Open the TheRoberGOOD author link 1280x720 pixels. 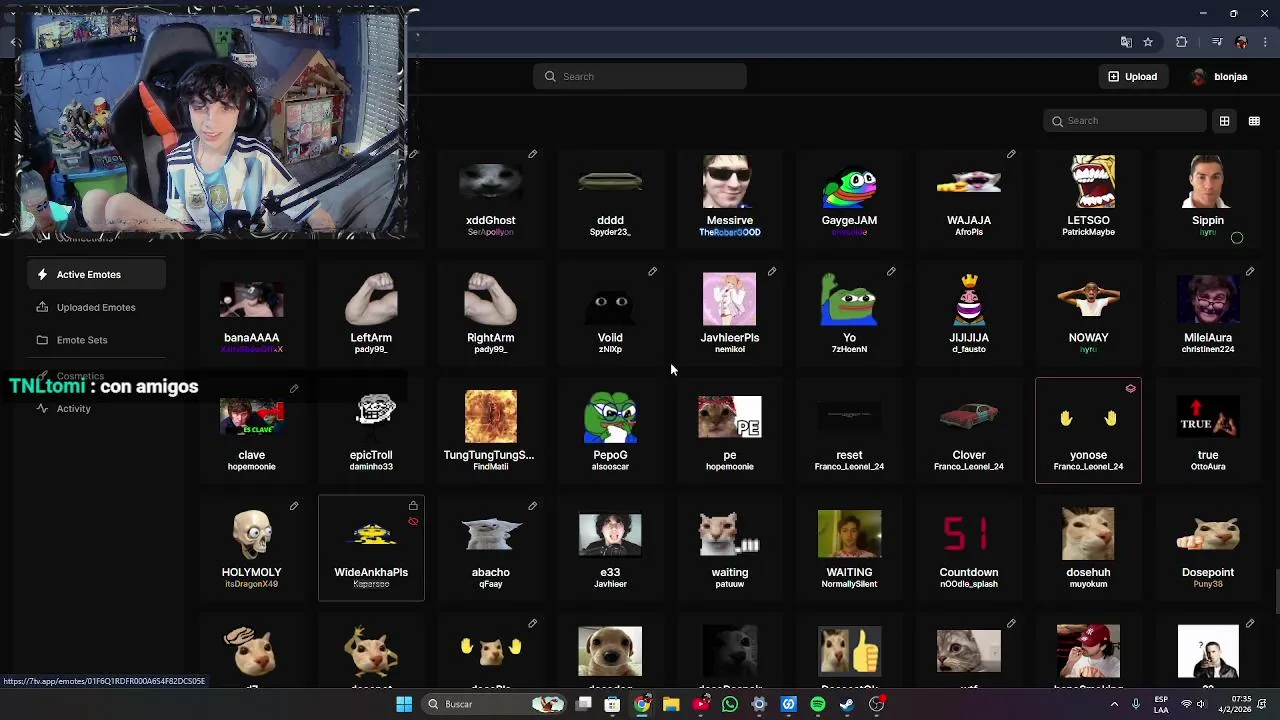click(730, 232)
